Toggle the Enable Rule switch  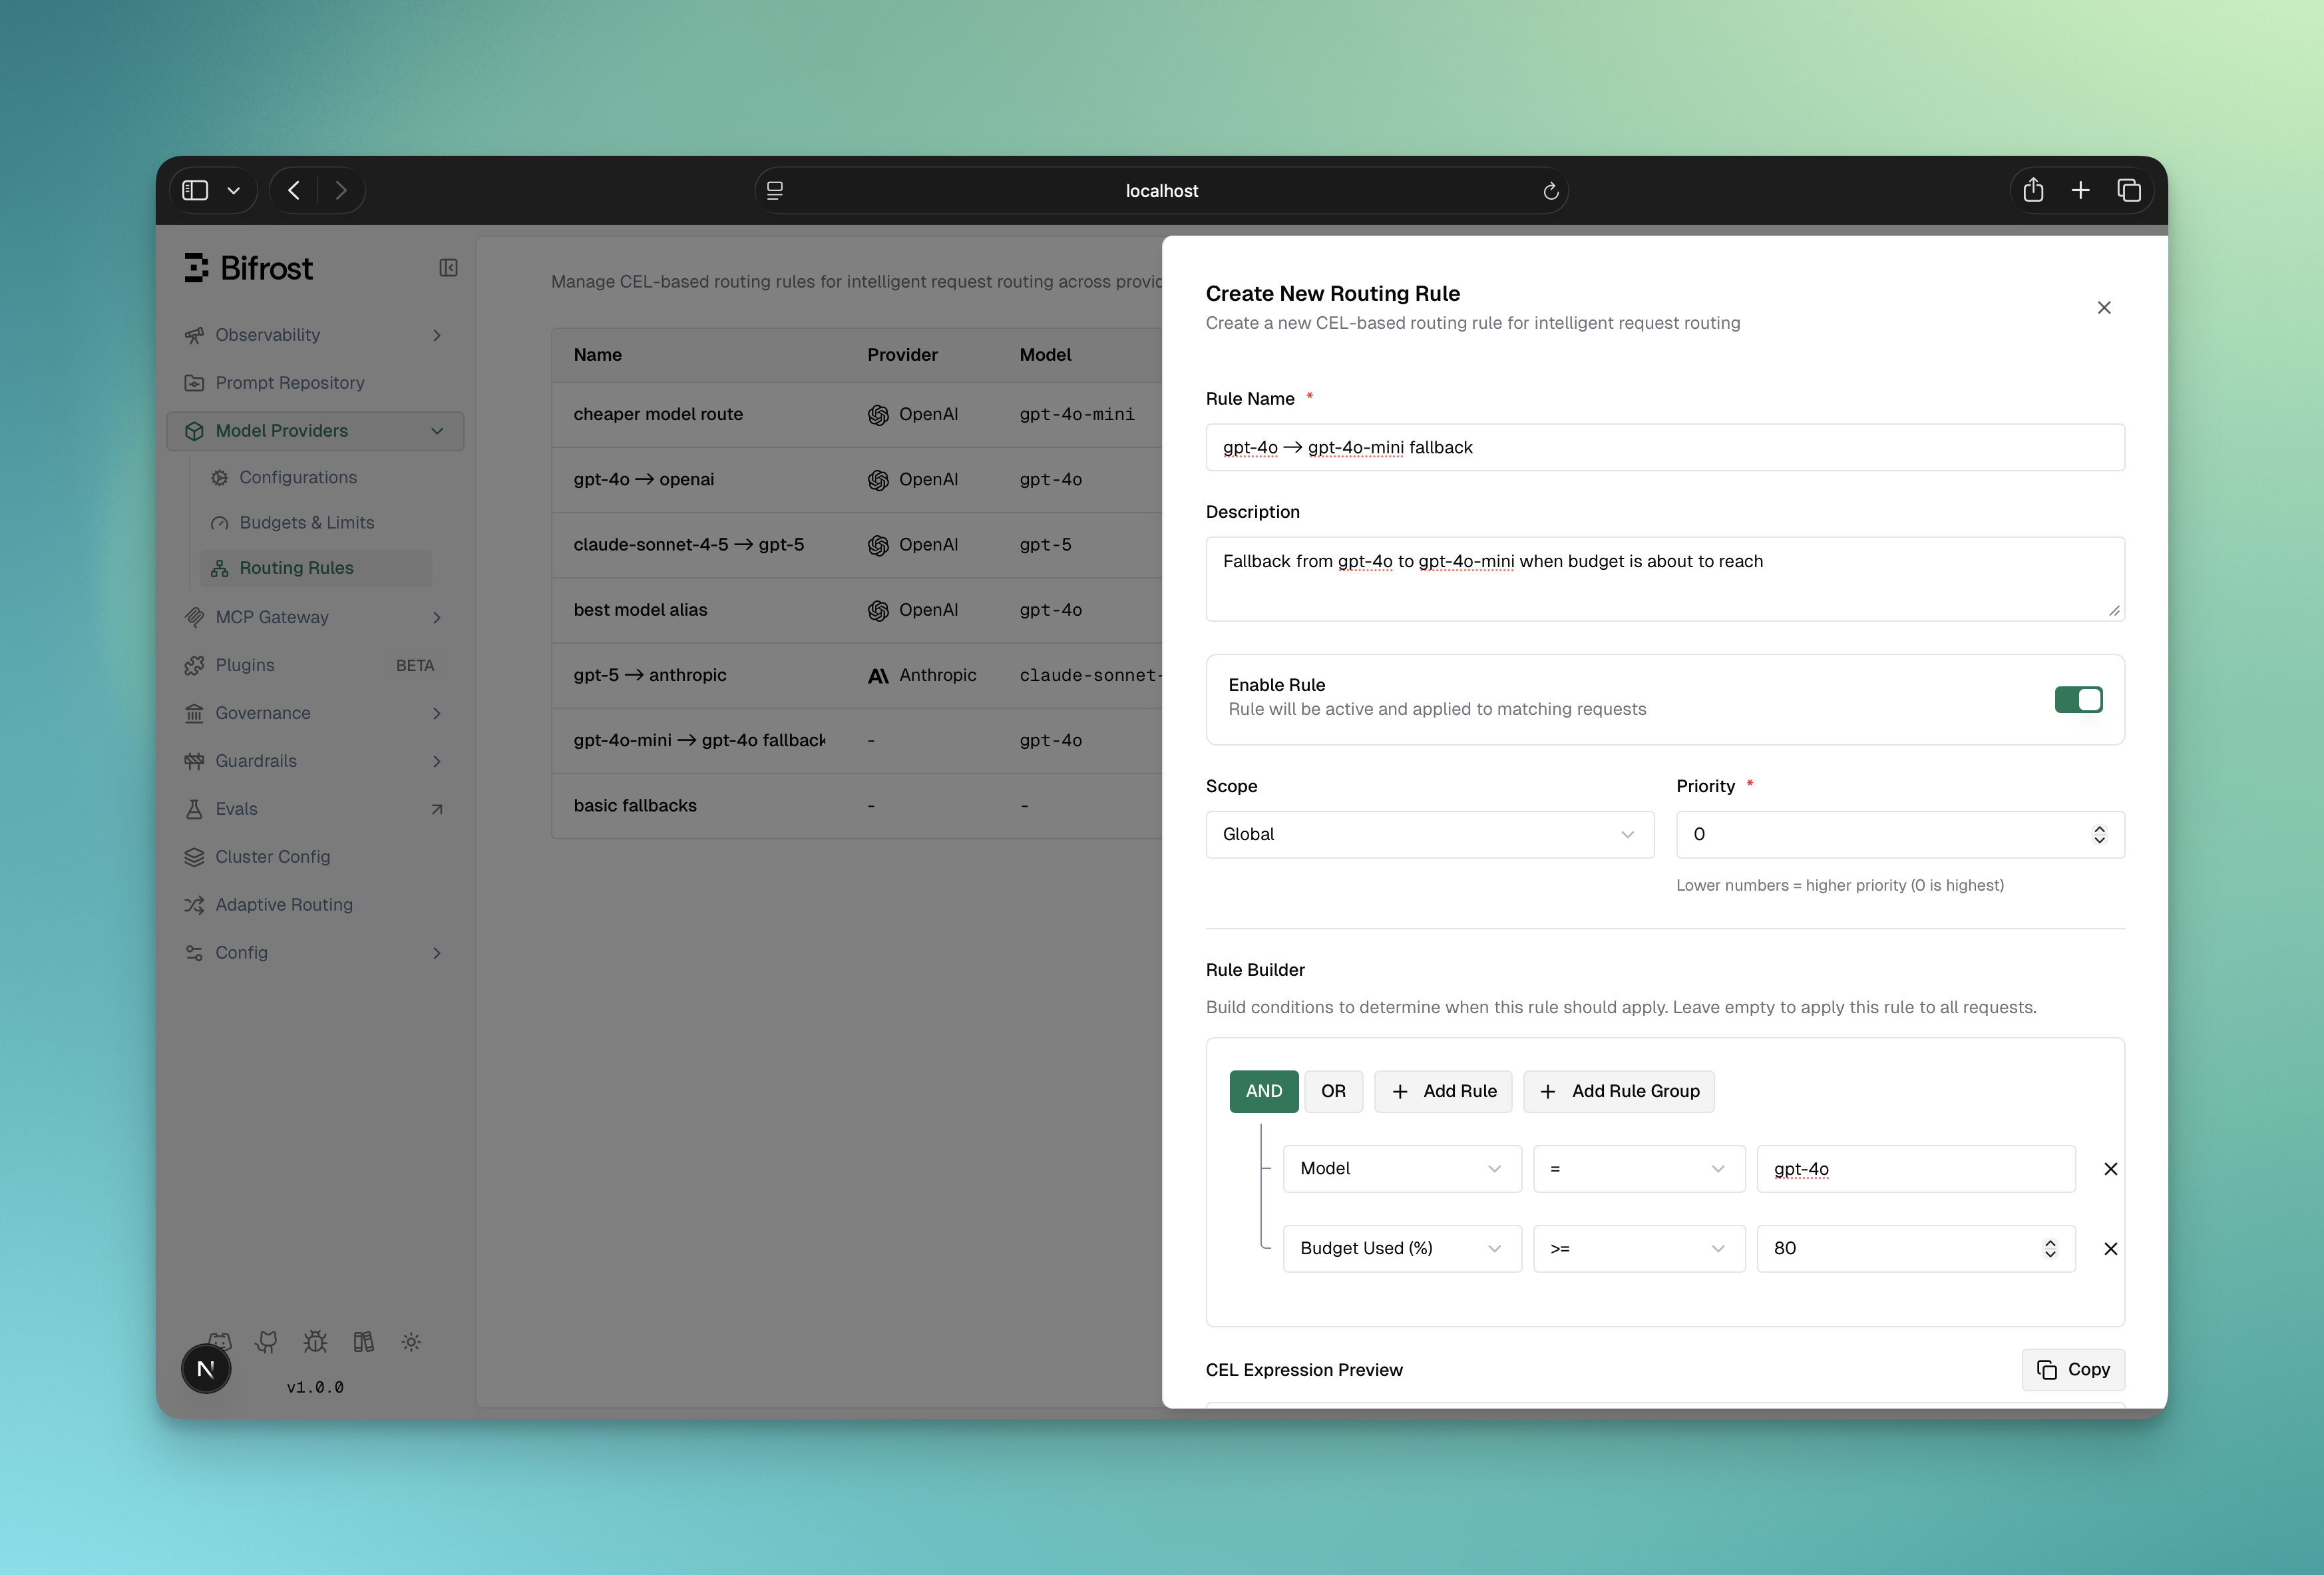pos(2078,699)
